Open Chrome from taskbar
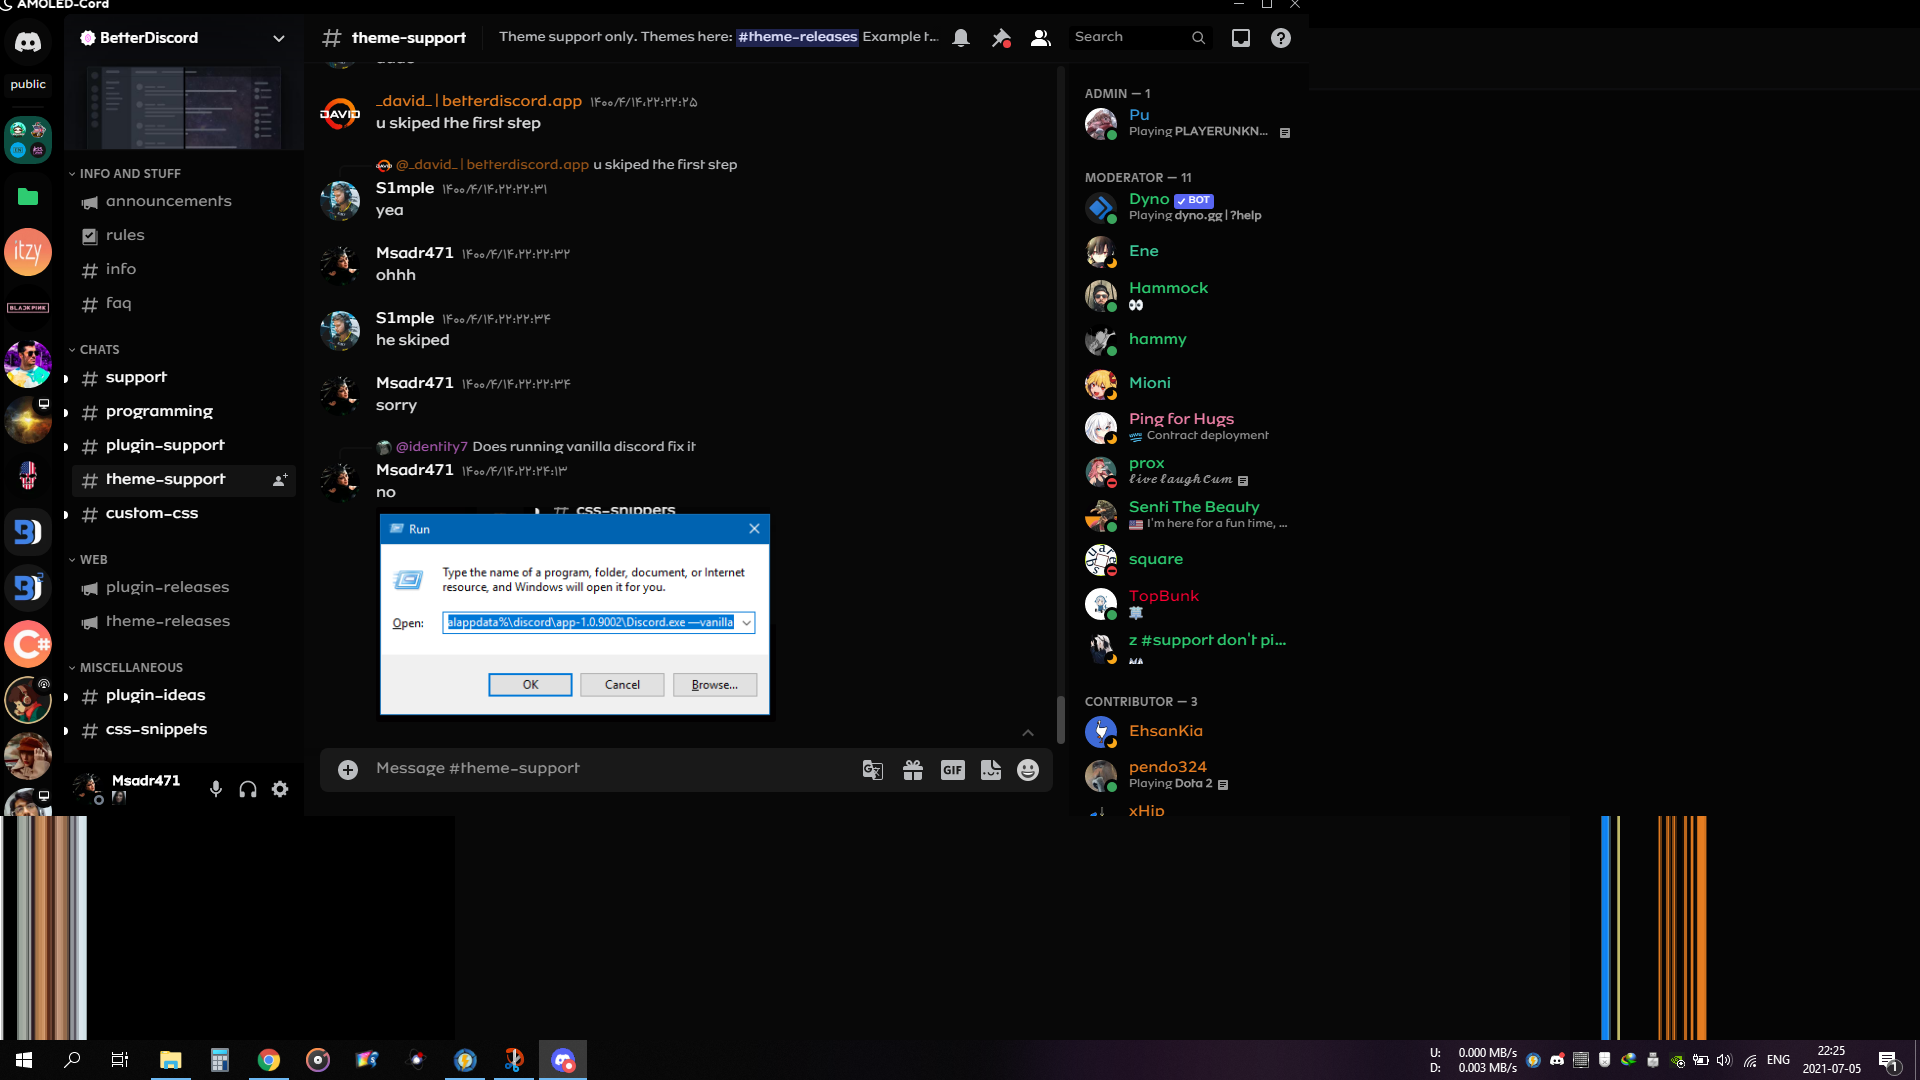1920x1080 pixels. pyautogui.click(x=269, y=1060)
